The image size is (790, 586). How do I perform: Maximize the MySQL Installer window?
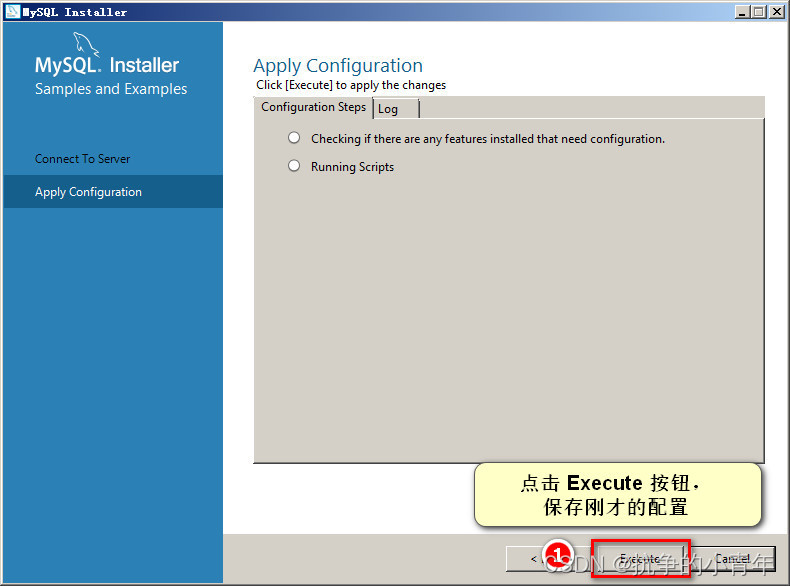point(758,12)
